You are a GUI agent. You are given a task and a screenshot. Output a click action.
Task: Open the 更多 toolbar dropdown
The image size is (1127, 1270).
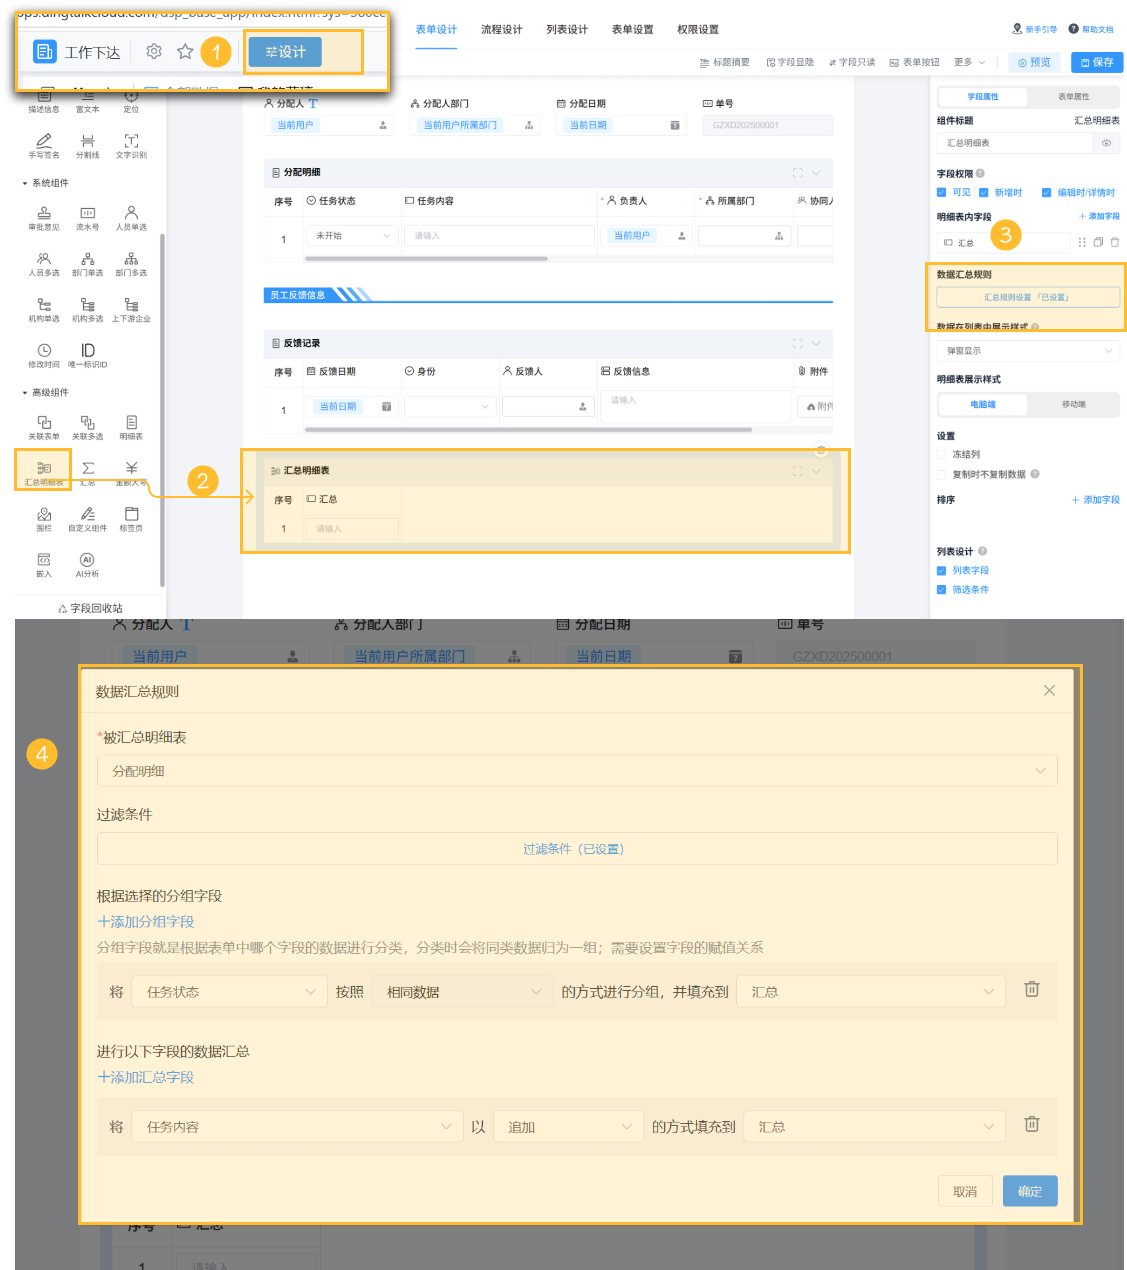tap(969, 62)
